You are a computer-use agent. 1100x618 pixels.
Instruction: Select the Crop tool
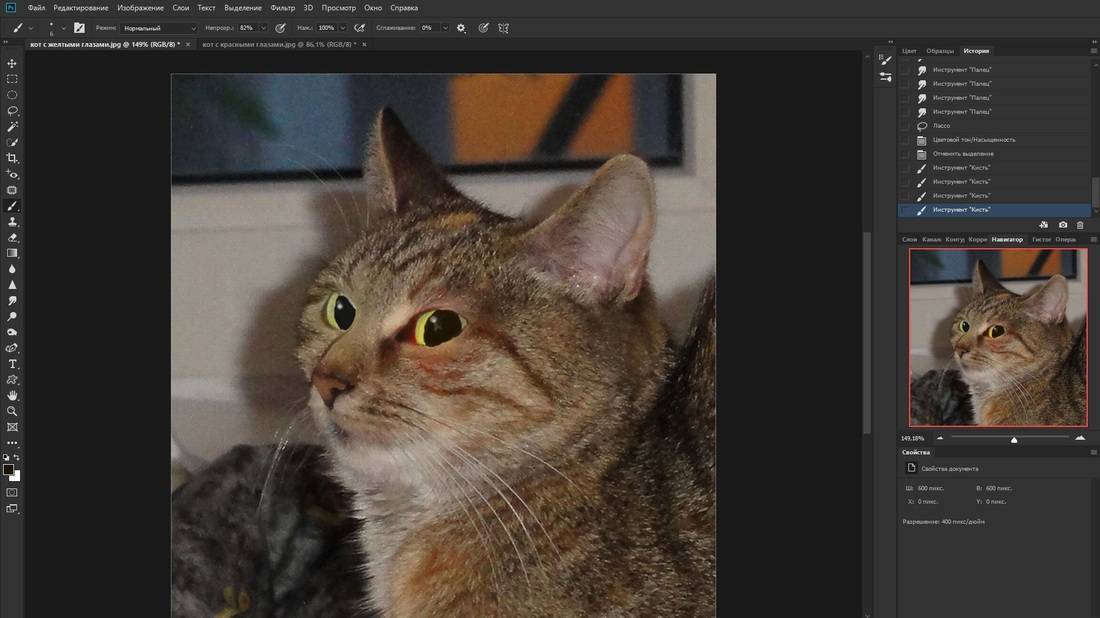coord(12,158)
